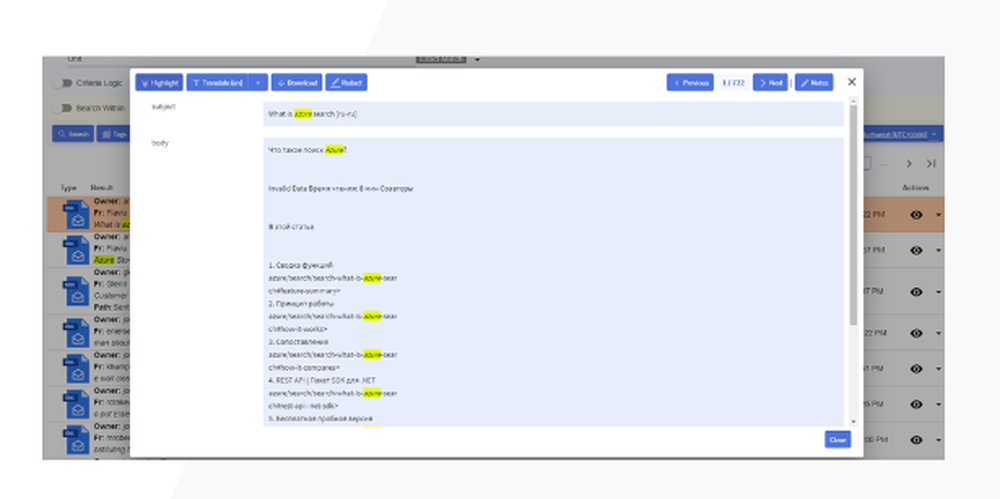1000x499 pixels.
Task: Open actions dropdown in the 'Azure Sto' row
Action: [938, 251]
